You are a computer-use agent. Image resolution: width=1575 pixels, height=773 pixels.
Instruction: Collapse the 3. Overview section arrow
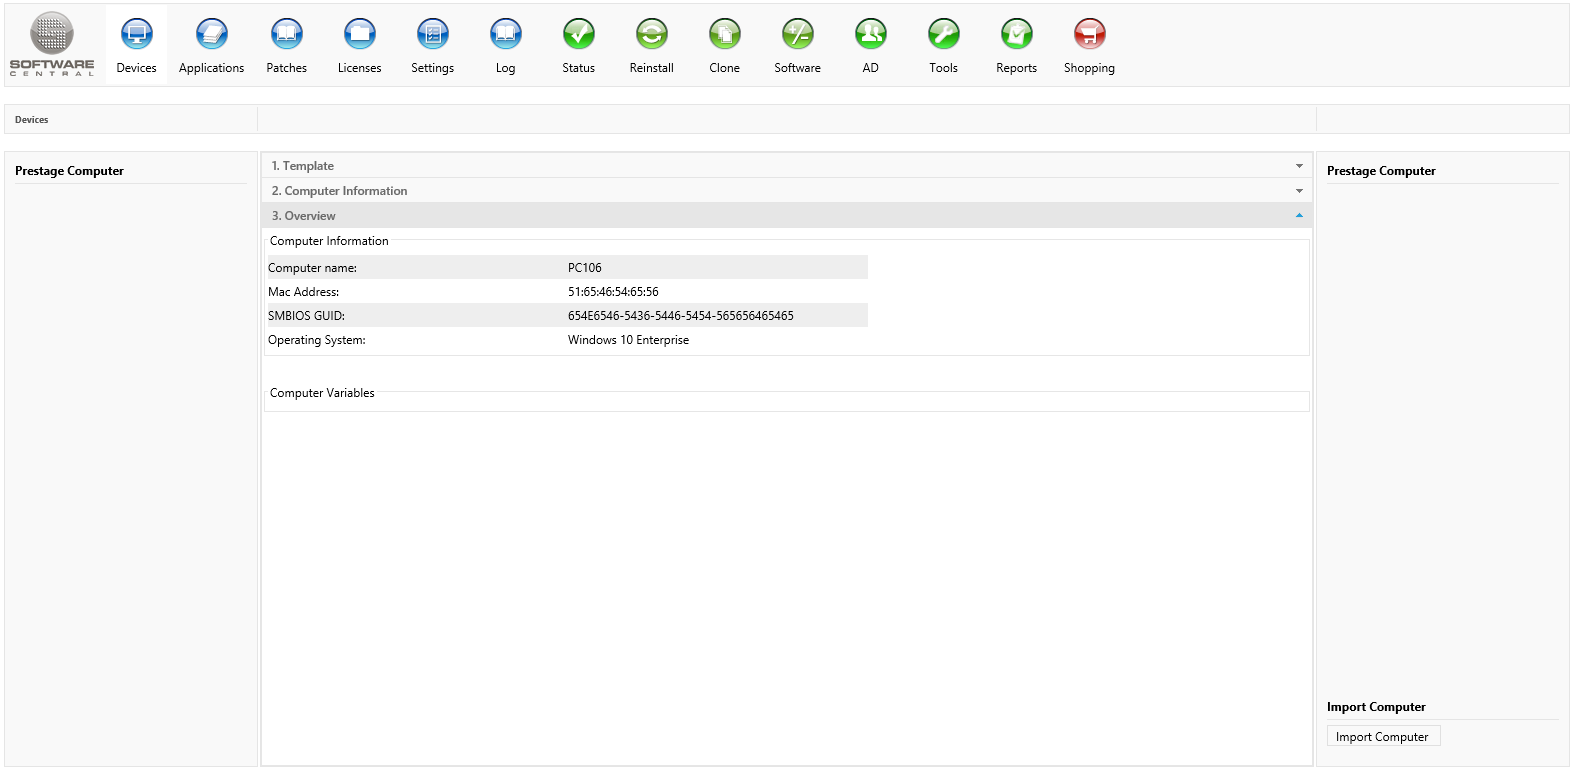[x=1299, y=216]
